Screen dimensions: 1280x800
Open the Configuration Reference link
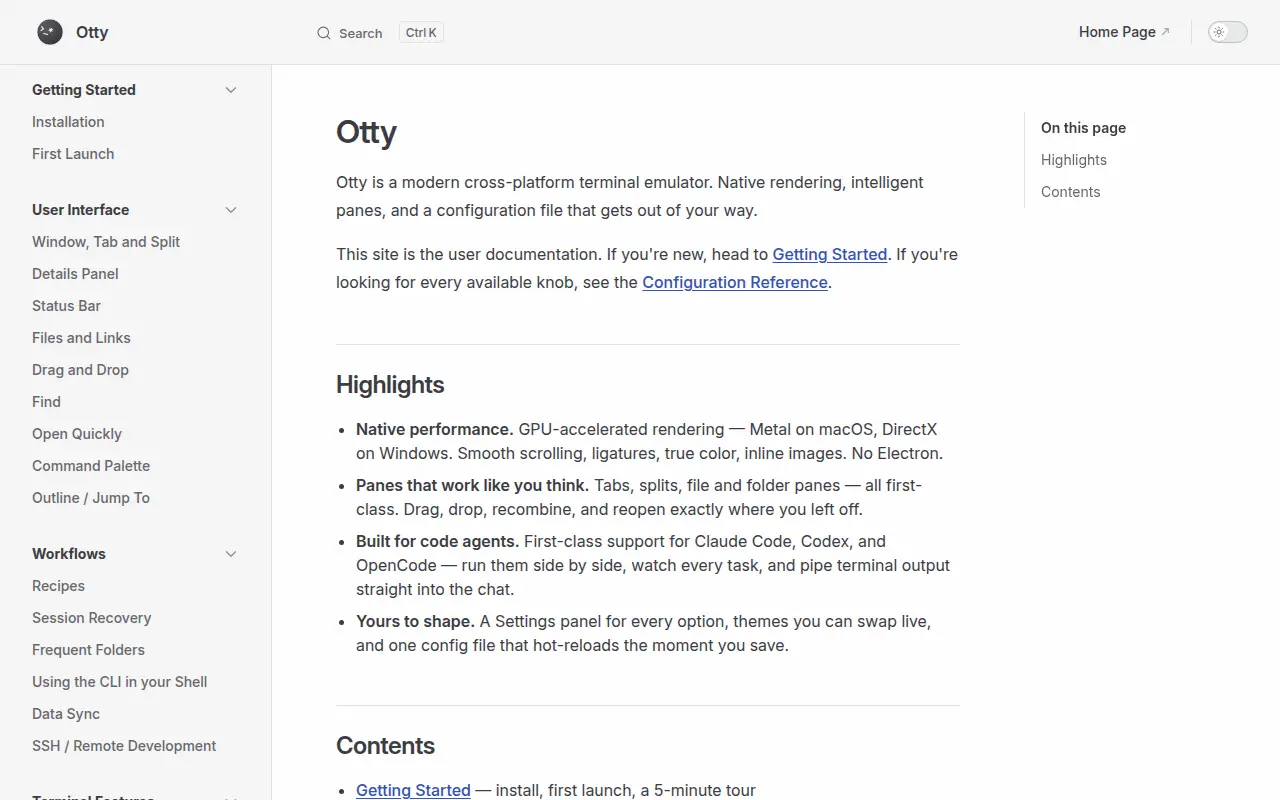click(735, 282)
